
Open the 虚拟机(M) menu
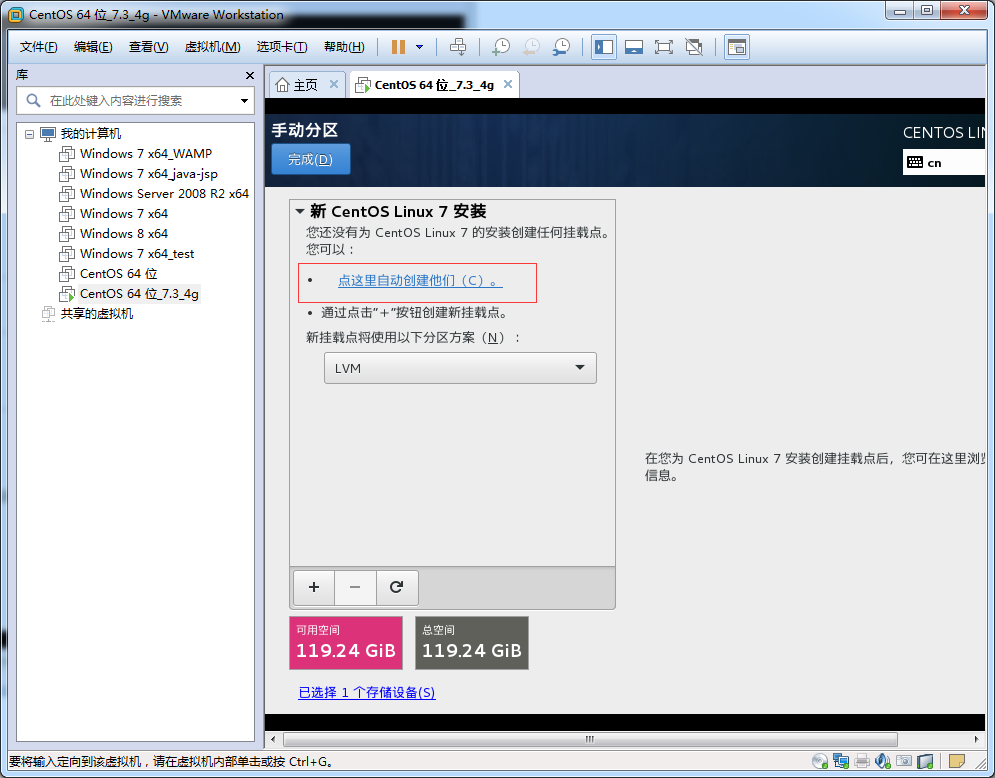click(213, 47)
